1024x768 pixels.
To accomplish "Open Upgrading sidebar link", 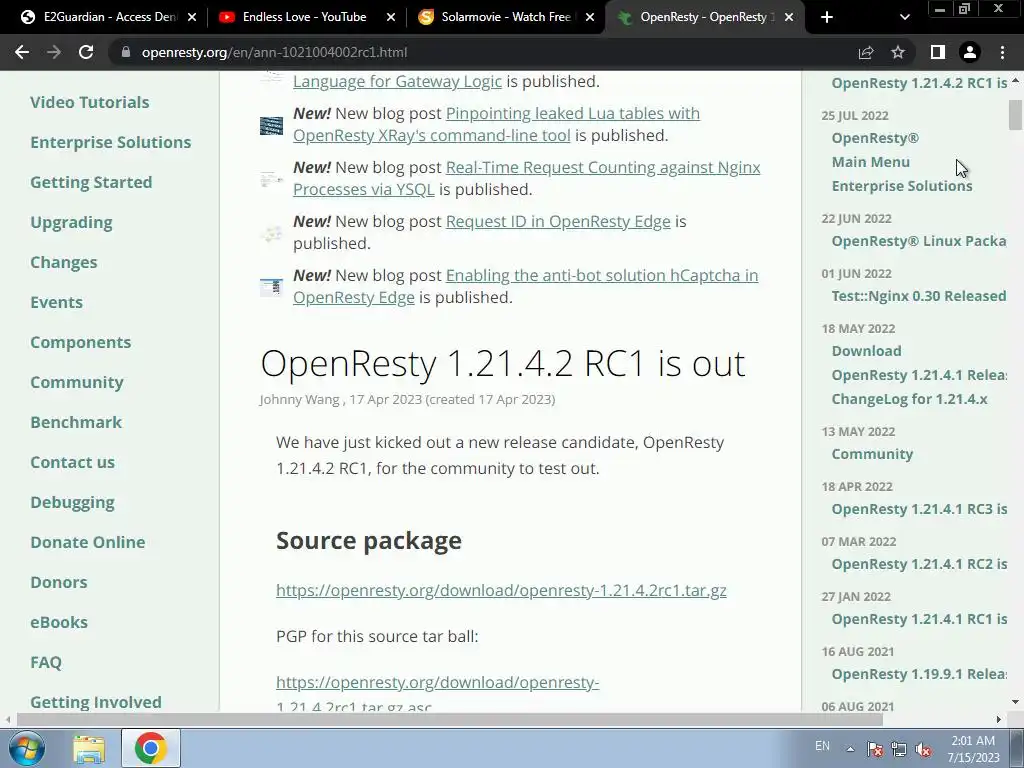I will 71,223.
